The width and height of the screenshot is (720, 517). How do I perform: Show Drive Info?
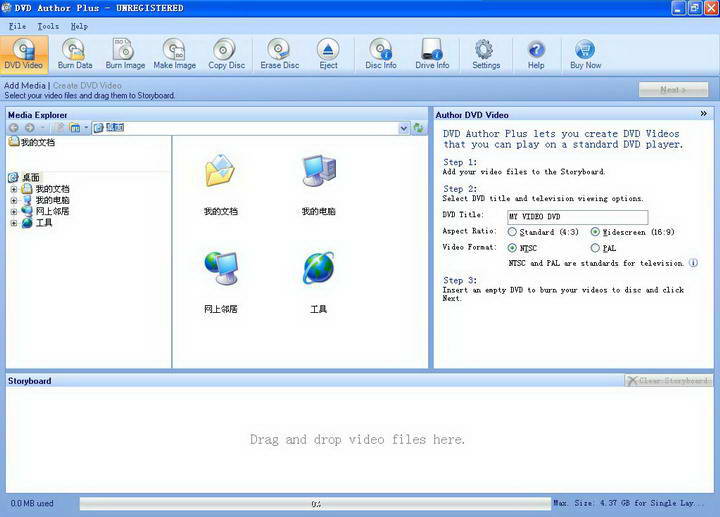click(432, 54)
